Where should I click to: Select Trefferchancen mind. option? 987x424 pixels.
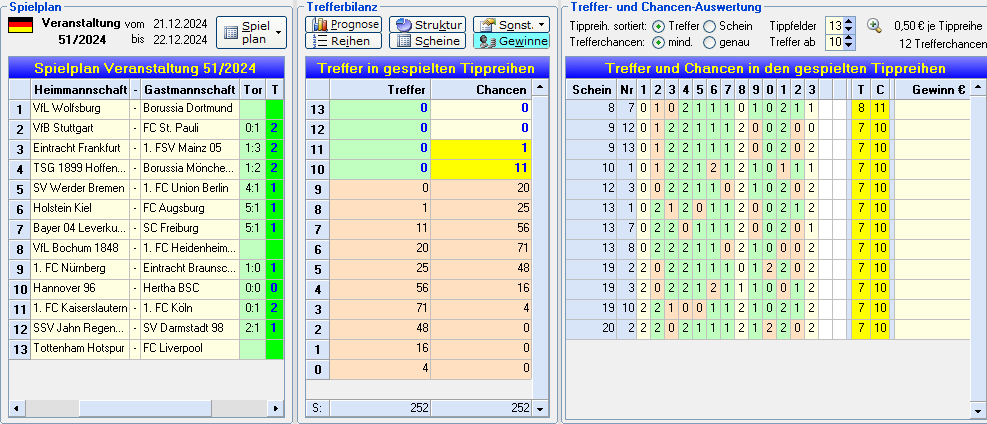click(658, 43)
